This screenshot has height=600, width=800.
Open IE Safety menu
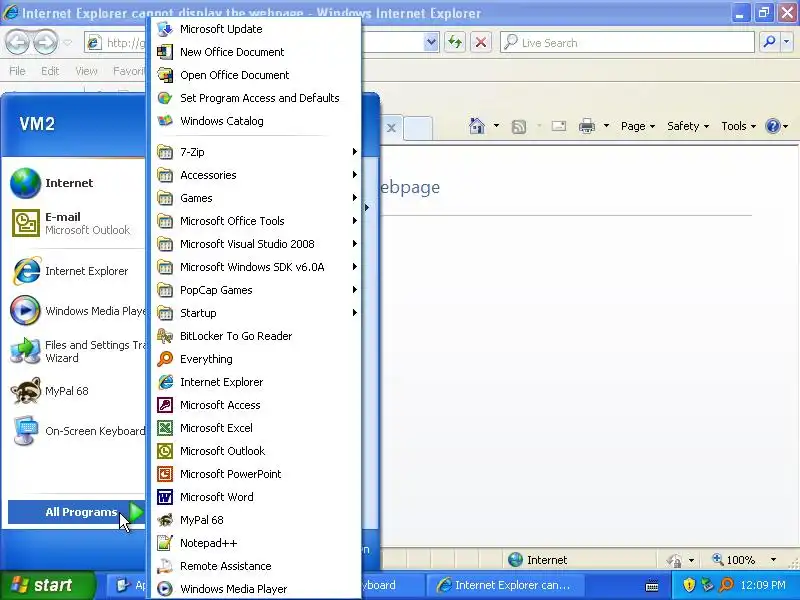click(688, 126)
